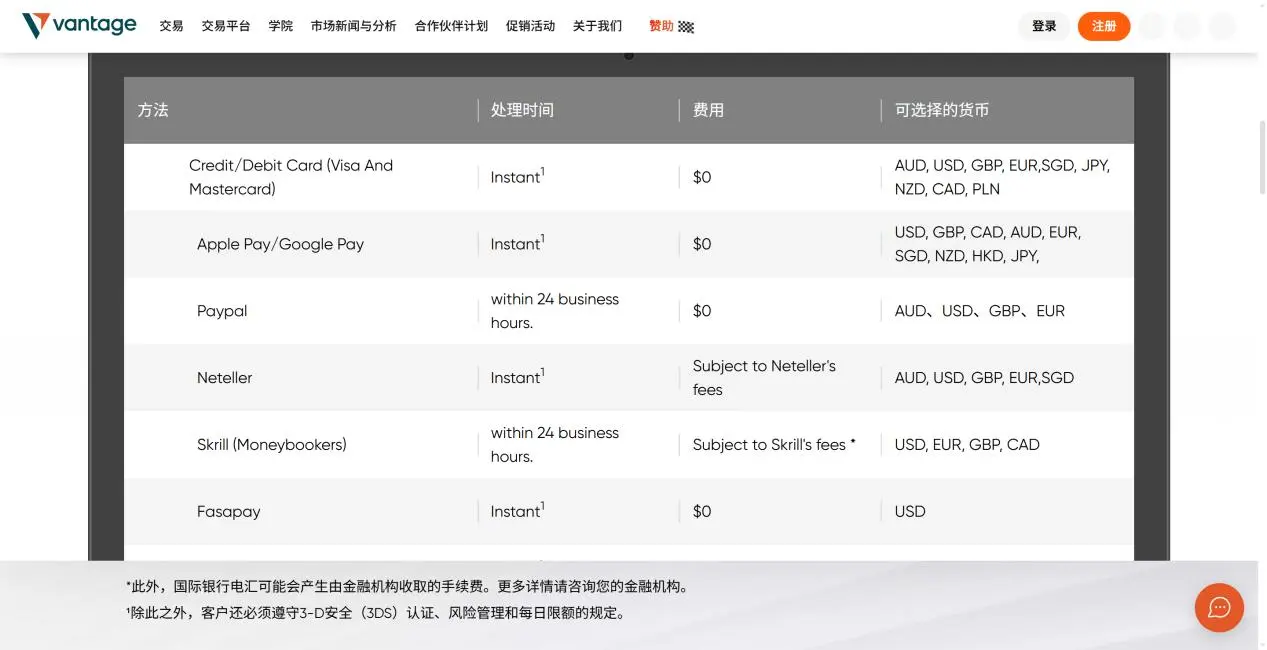Click the $0 fee for Paypal
1267x650 pixels.
tap(702, 311)
